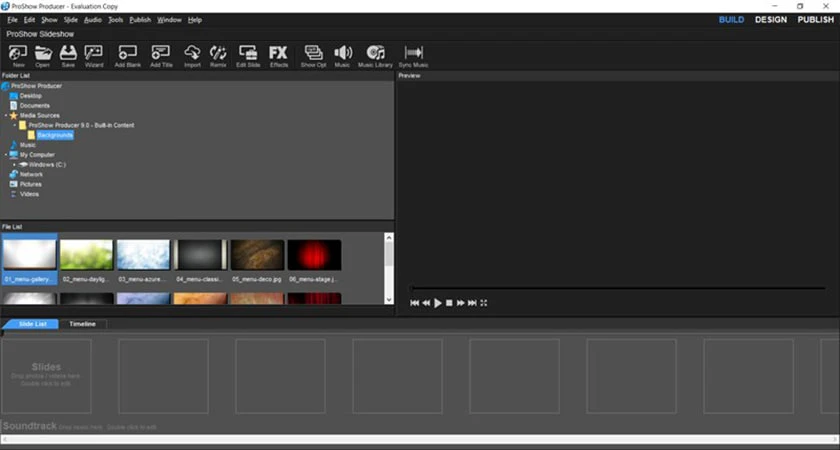This screenshot has height=450, width=840.
Task: Open the Remix tool
Action: pos(218,56)
